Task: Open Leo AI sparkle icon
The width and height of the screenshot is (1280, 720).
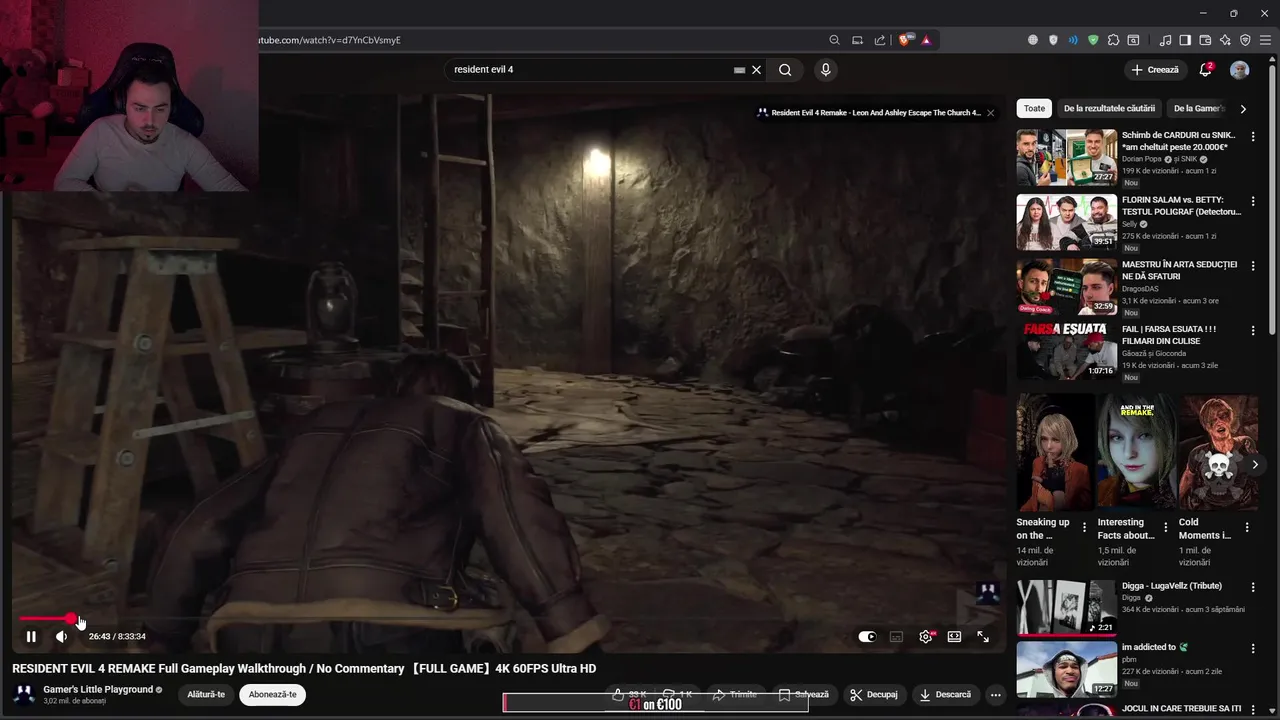Action: click(x=1225, y=40)
